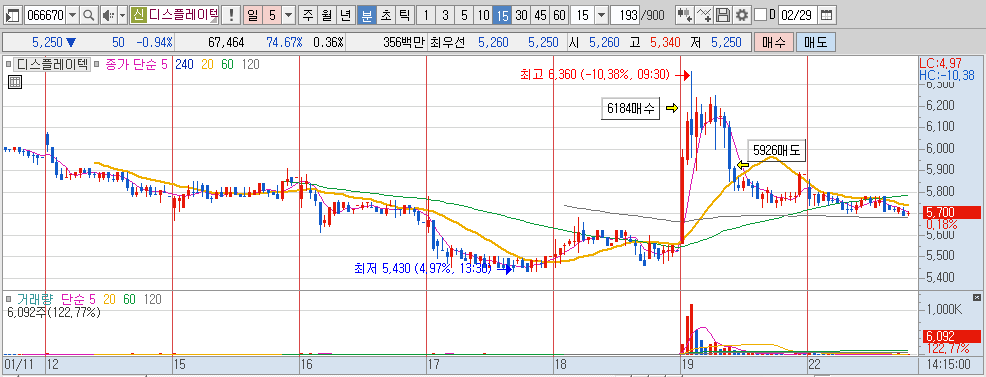Click the small square marker before 거래량 legend
Screen dimensions: 986x377
coord(9,300)
